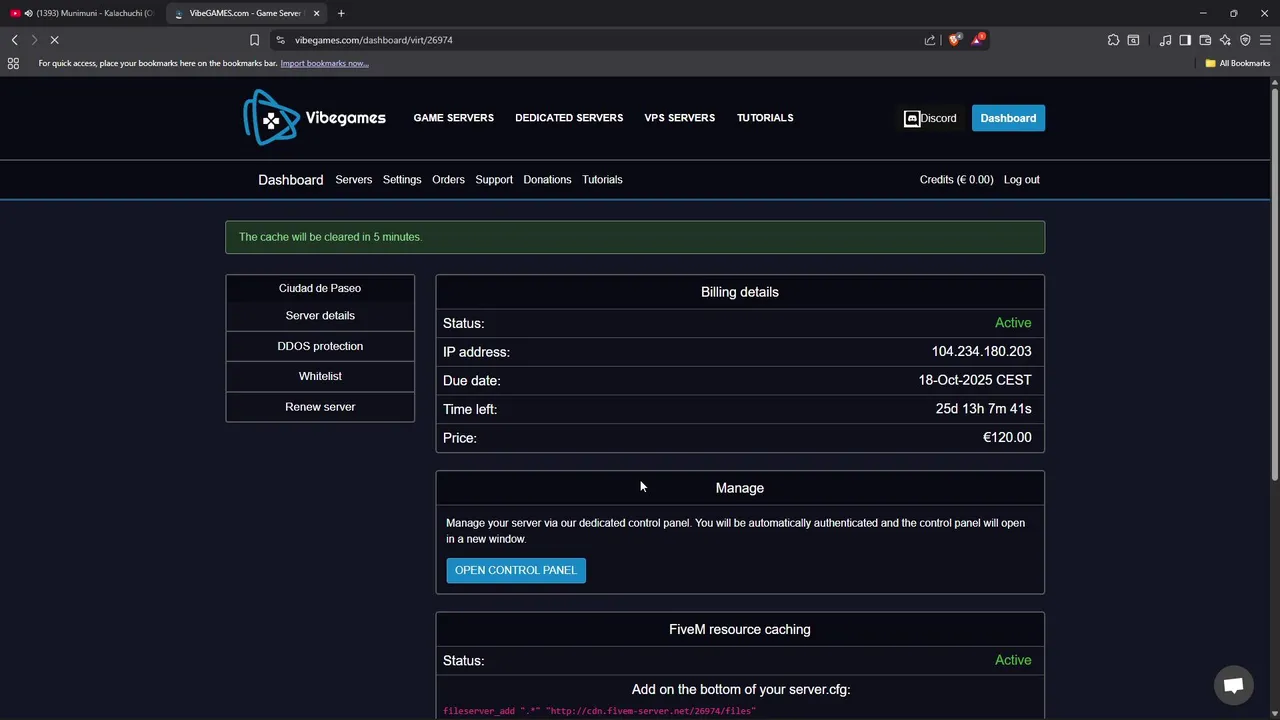The image size is (1280, 720).
Task: Stop page loading with the X icon
Action: 55,40
